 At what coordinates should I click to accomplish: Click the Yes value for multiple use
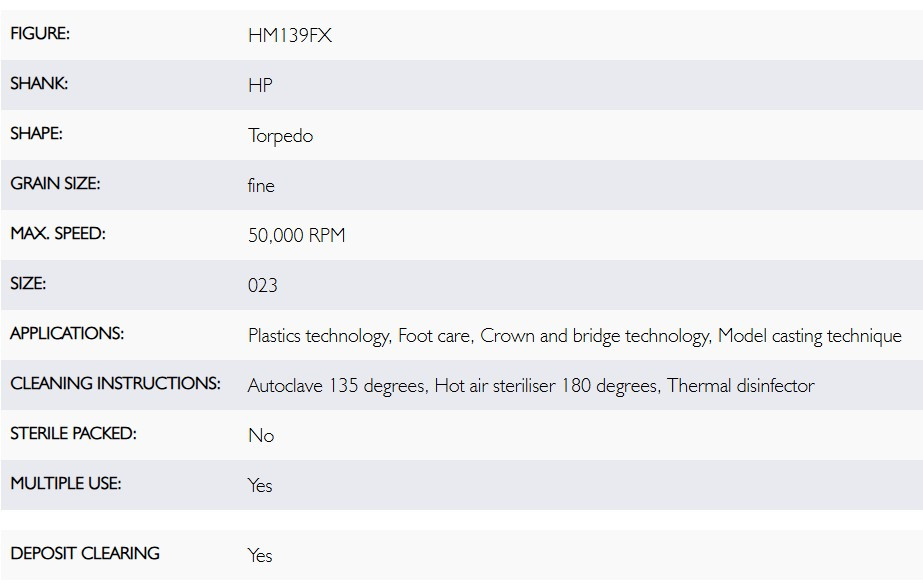point(260,485)
